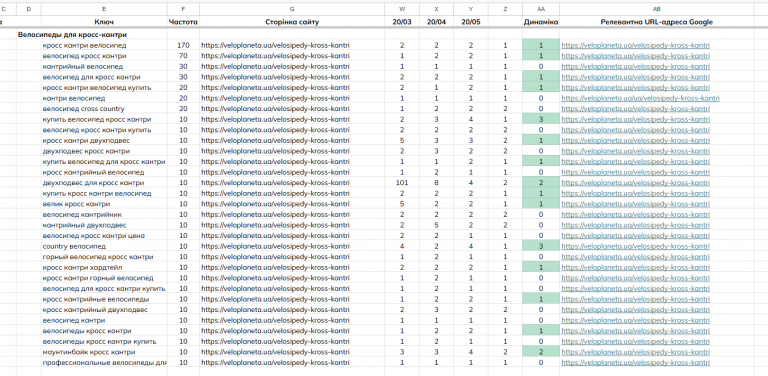Screen dimensions: 768x376
Task: Select column F header letter
Action: (x=183, y=9)
